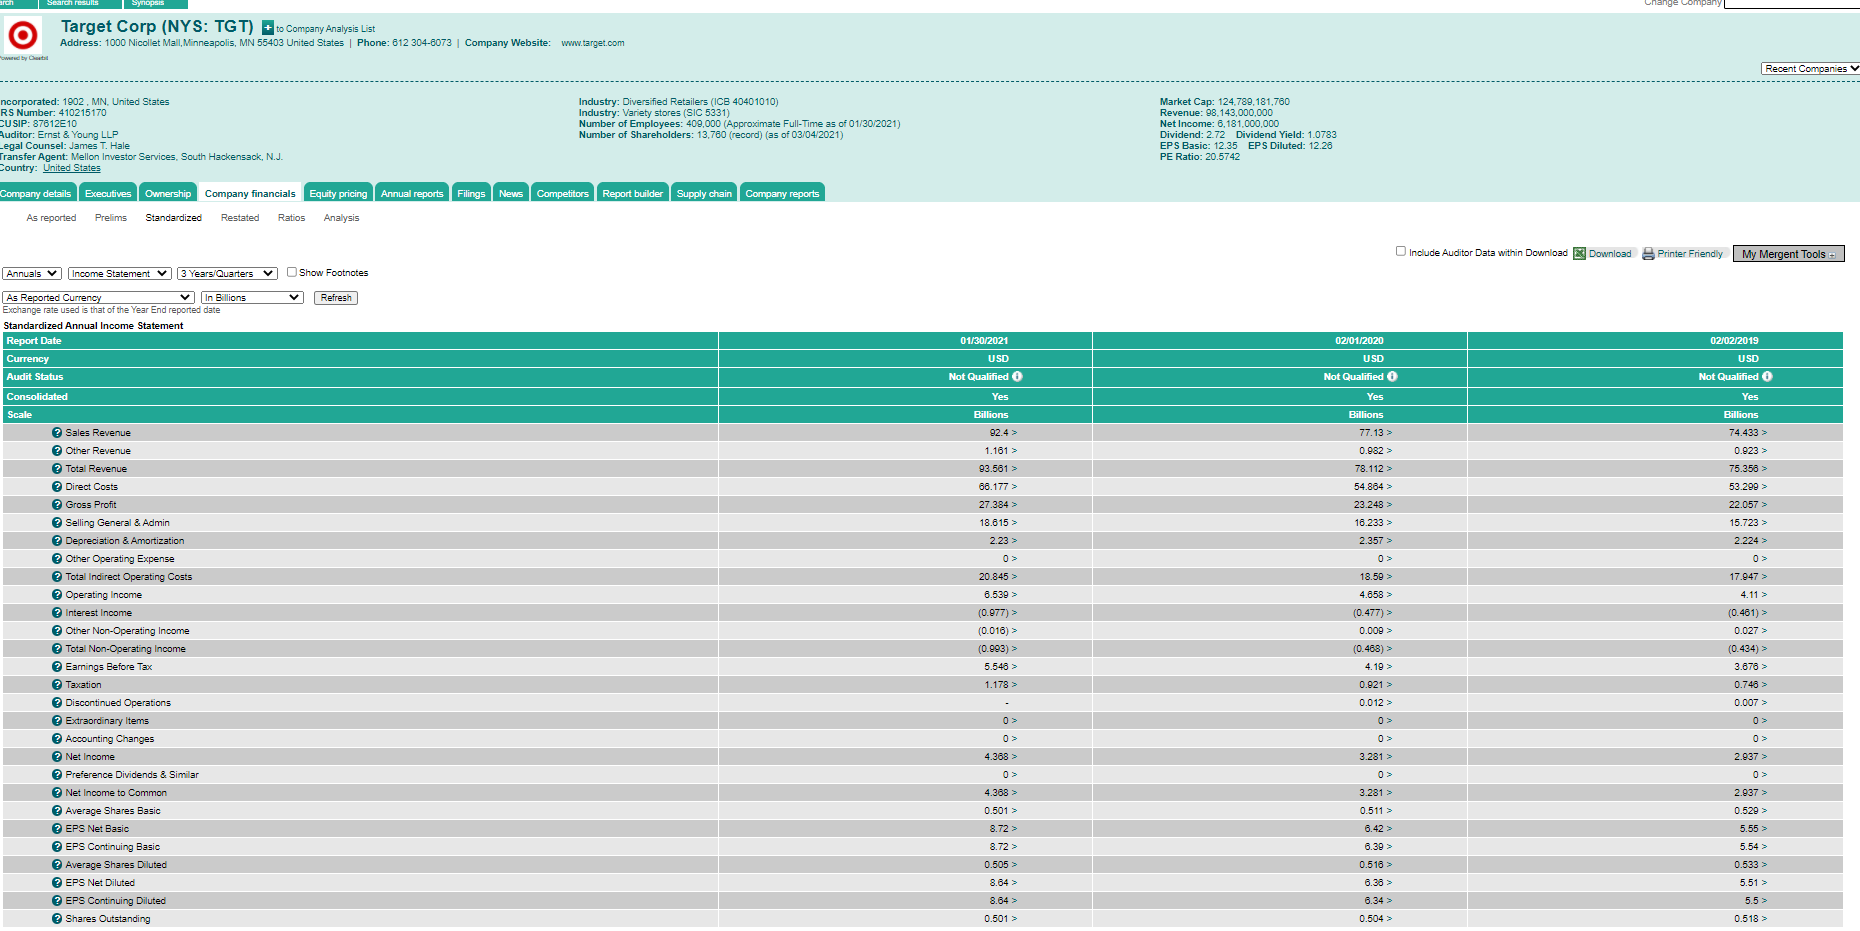The image size is (1860, 931).
Task: Open the Annual reports tab
Action: (x=412, y=193)
